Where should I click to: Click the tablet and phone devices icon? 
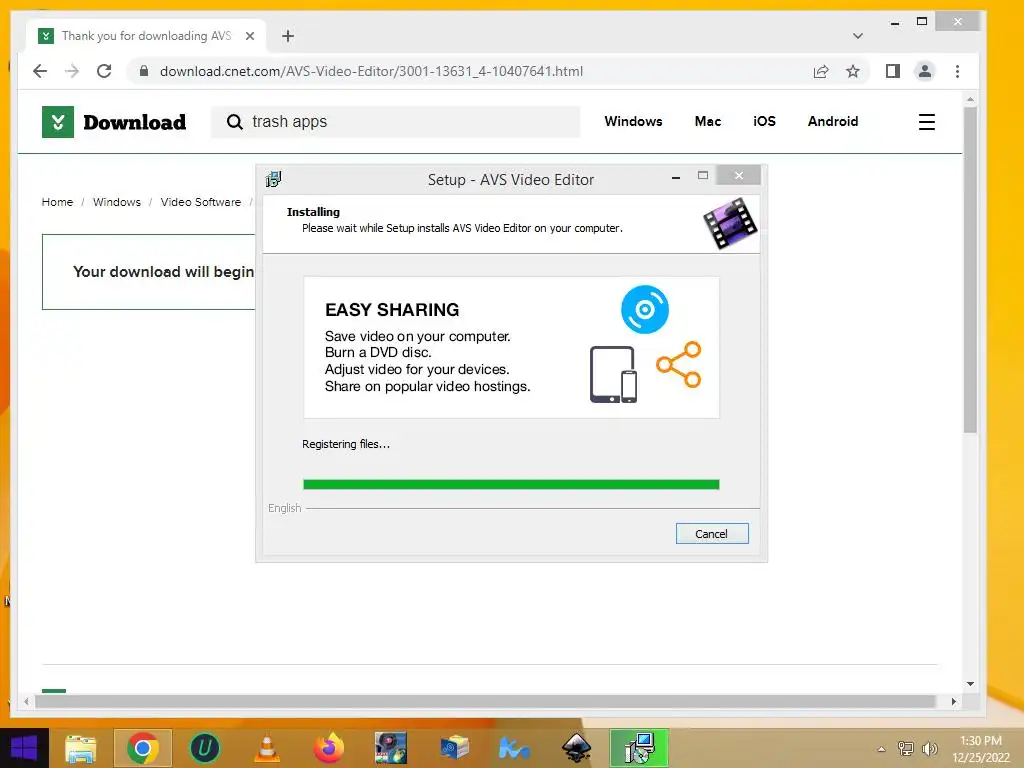(x=613, y=374)
